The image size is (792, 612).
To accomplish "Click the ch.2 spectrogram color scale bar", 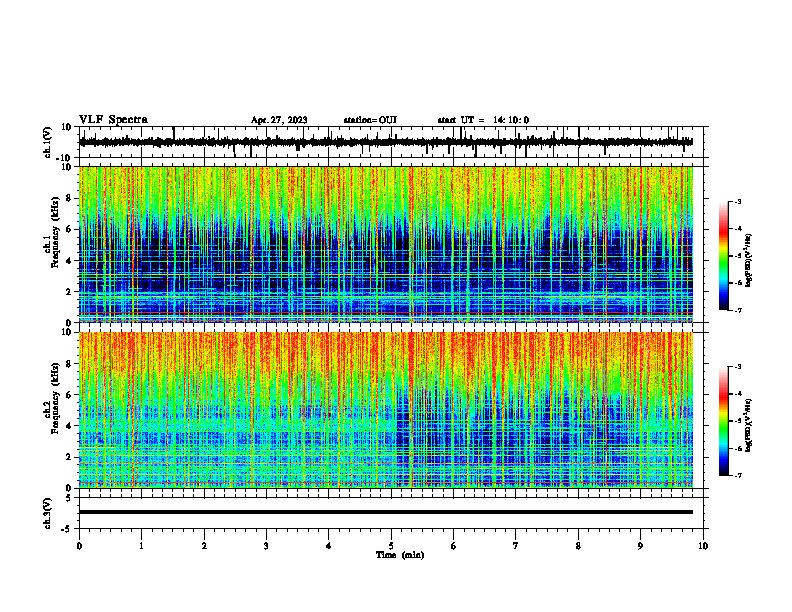I will pyautogui.click(x=723, y=421).
